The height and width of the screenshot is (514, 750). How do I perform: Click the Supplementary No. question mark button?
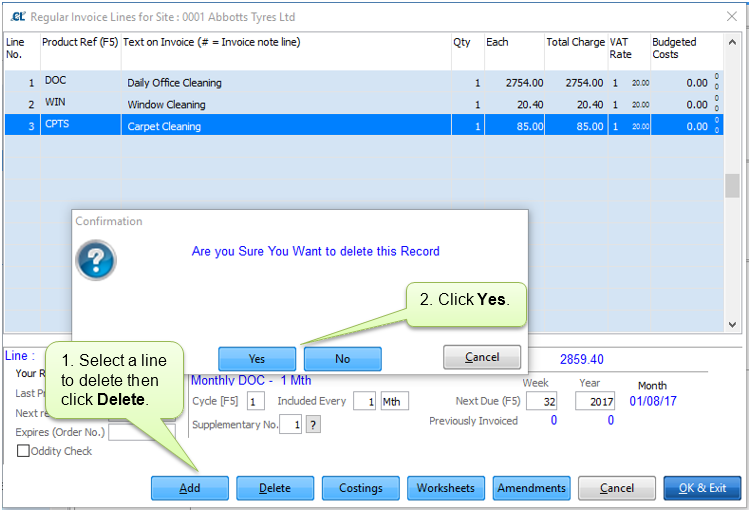pos(313,425)
